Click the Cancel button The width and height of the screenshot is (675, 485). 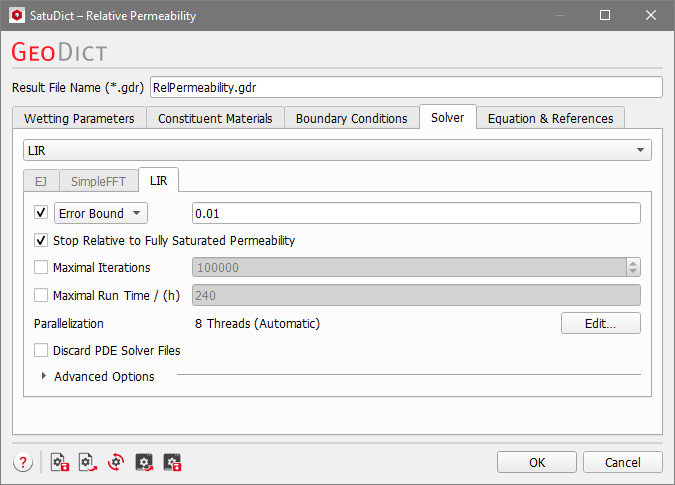[x=622, y=462]
